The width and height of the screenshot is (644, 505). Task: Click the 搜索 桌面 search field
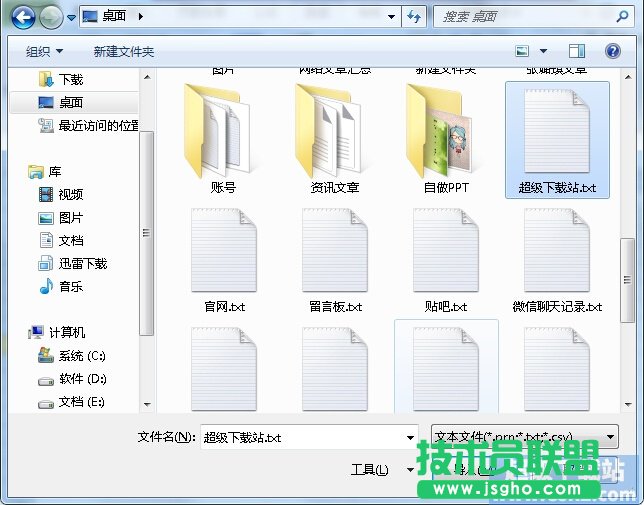[x=520, y=17]
